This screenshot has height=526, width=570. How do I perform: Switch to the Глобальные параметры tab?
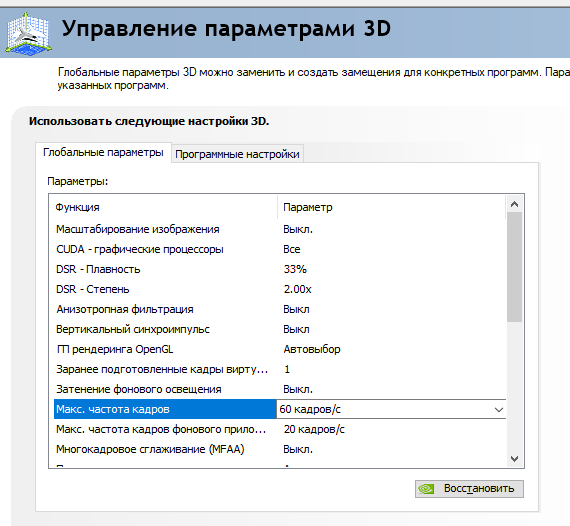coord(103,152)
